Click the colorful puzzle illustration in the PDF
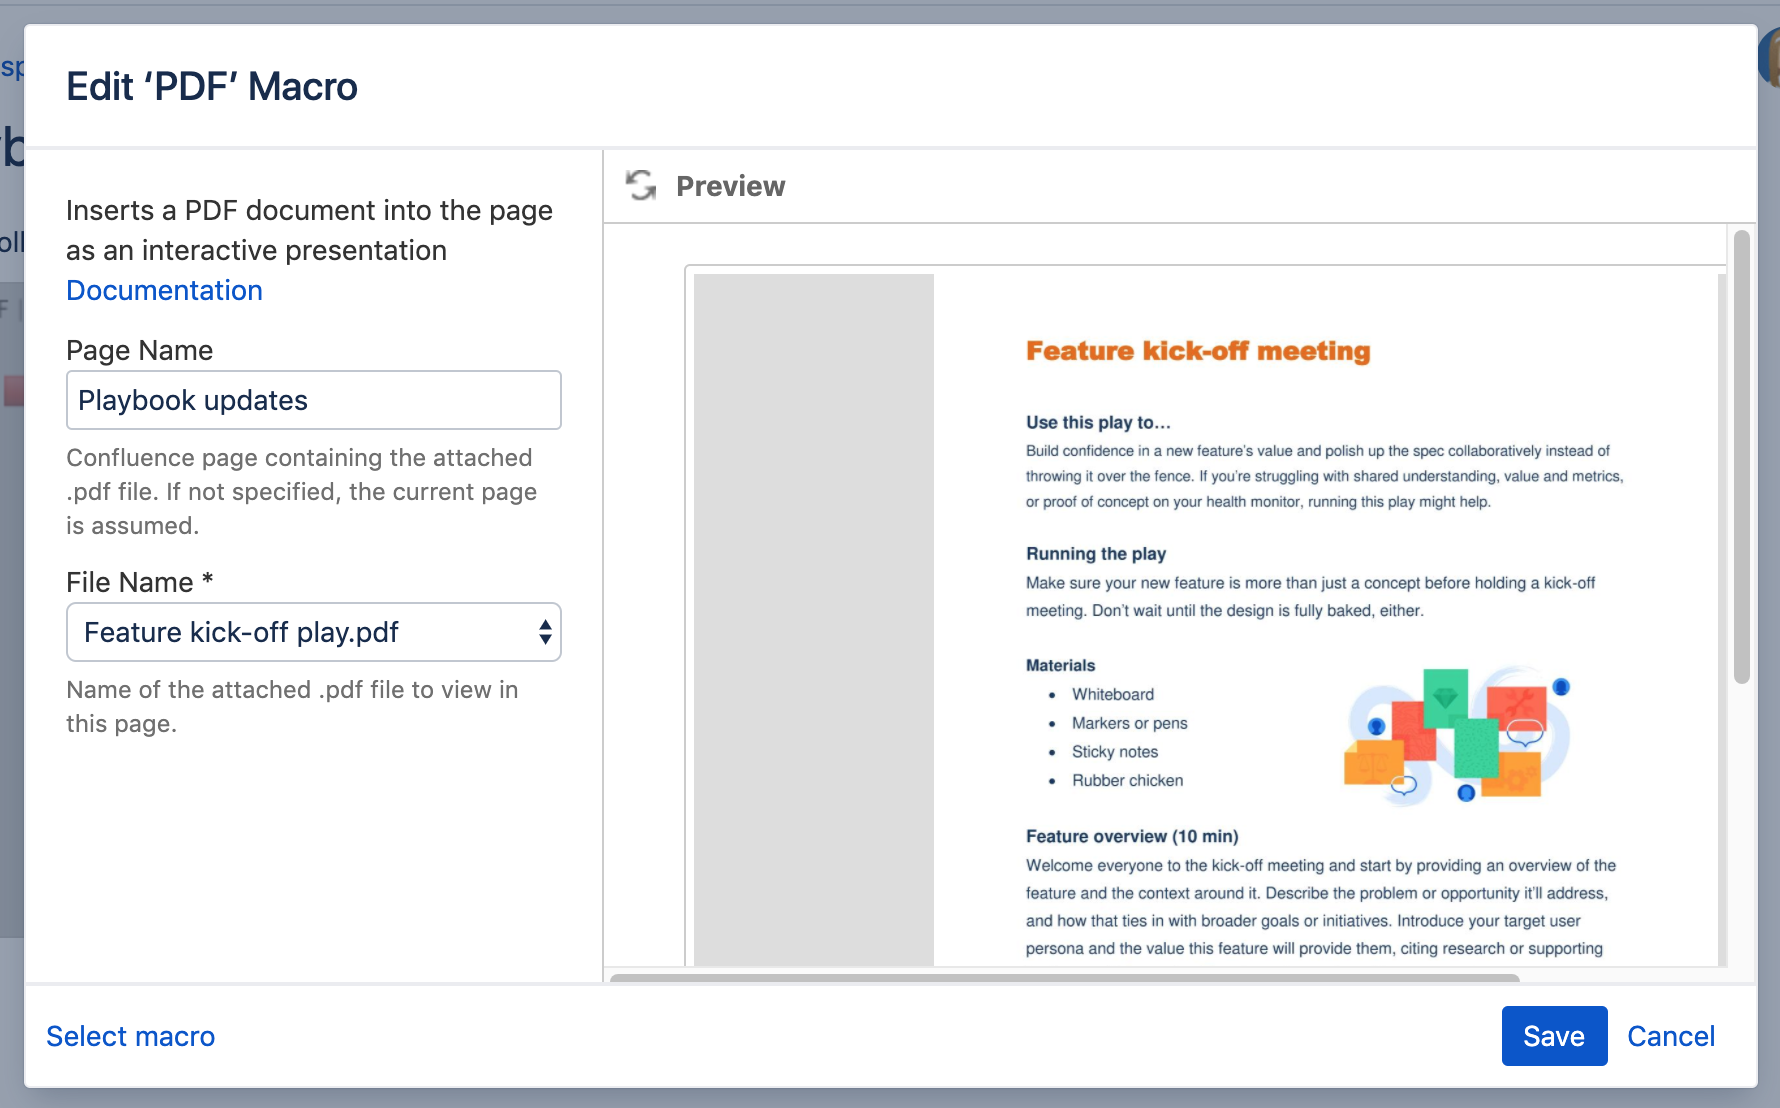The width and height of the screenshot is (1780, 1108). 1457,736
